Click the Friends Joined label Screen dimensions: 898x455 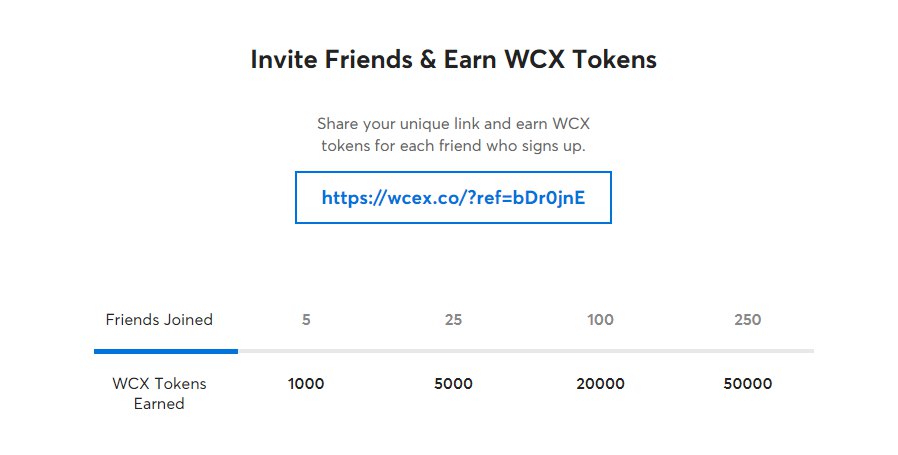pyautogui.click(x=159, y=319)
